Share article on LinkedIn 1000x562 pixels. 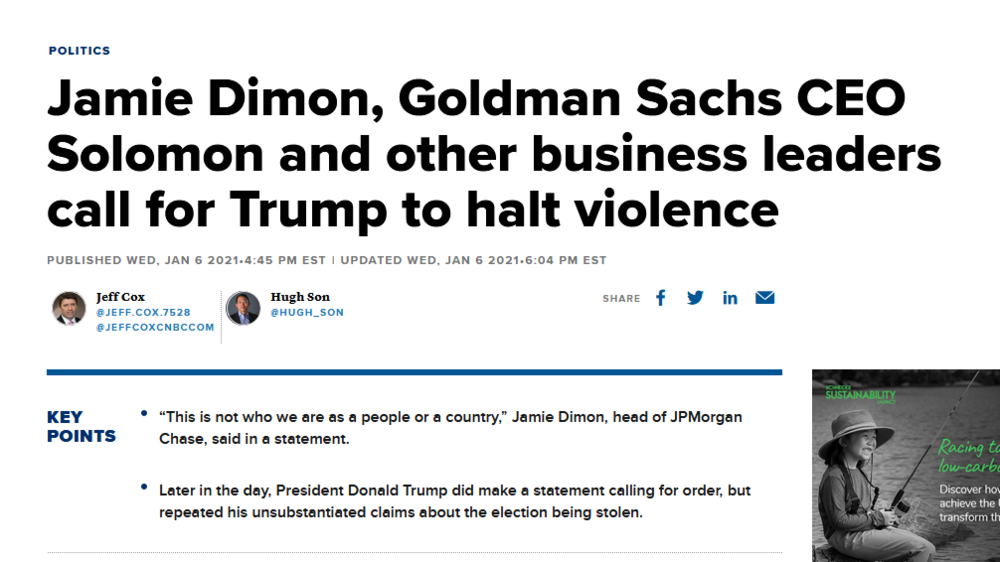[x=730, y=298]
